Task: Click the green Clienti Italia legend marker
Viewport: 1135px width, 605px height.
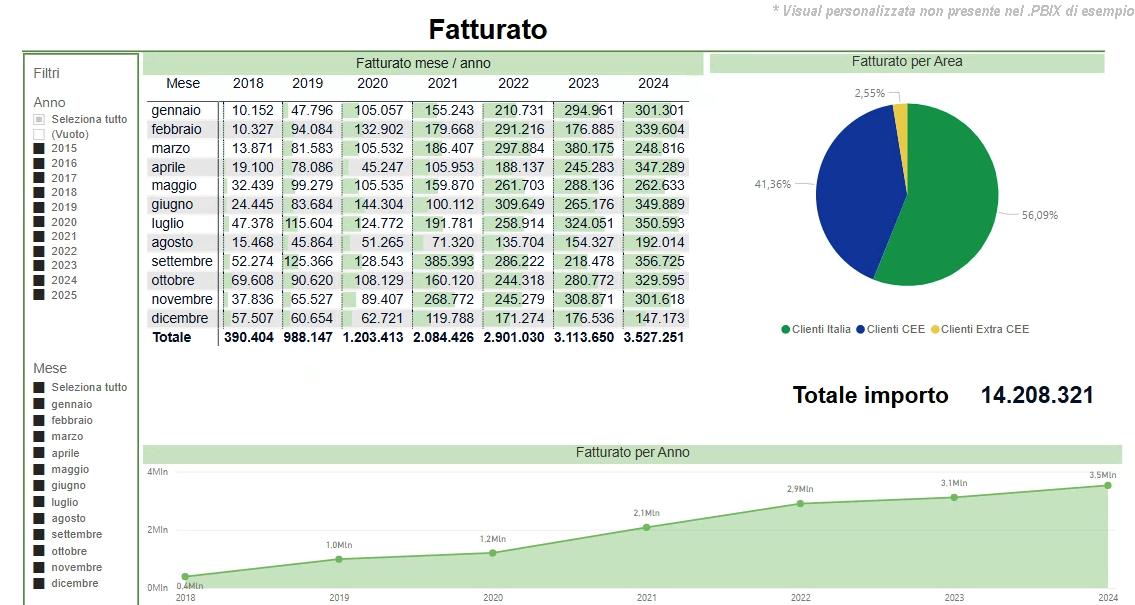Action: pos(786,329)
